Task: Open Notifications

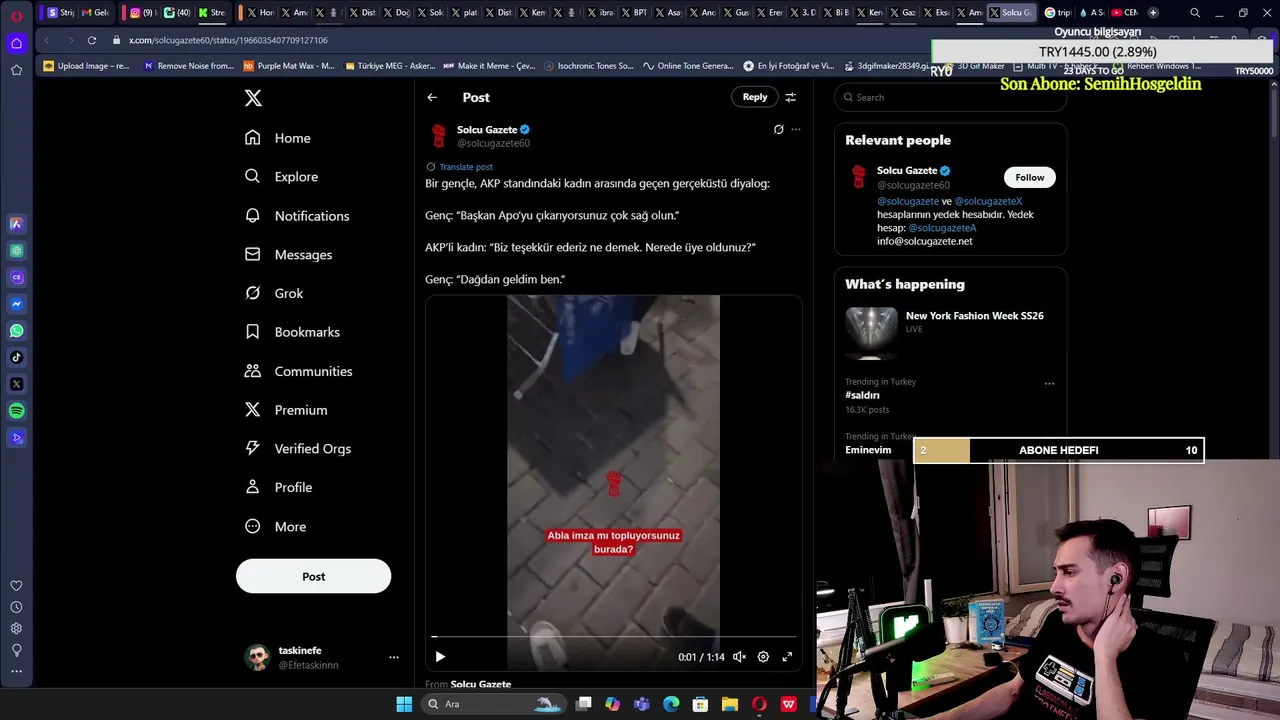Action: [297, 216]
